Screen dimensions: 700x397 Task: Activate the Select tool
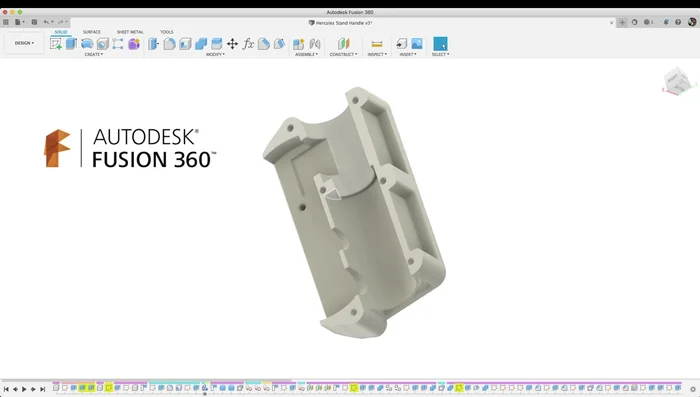440,44
